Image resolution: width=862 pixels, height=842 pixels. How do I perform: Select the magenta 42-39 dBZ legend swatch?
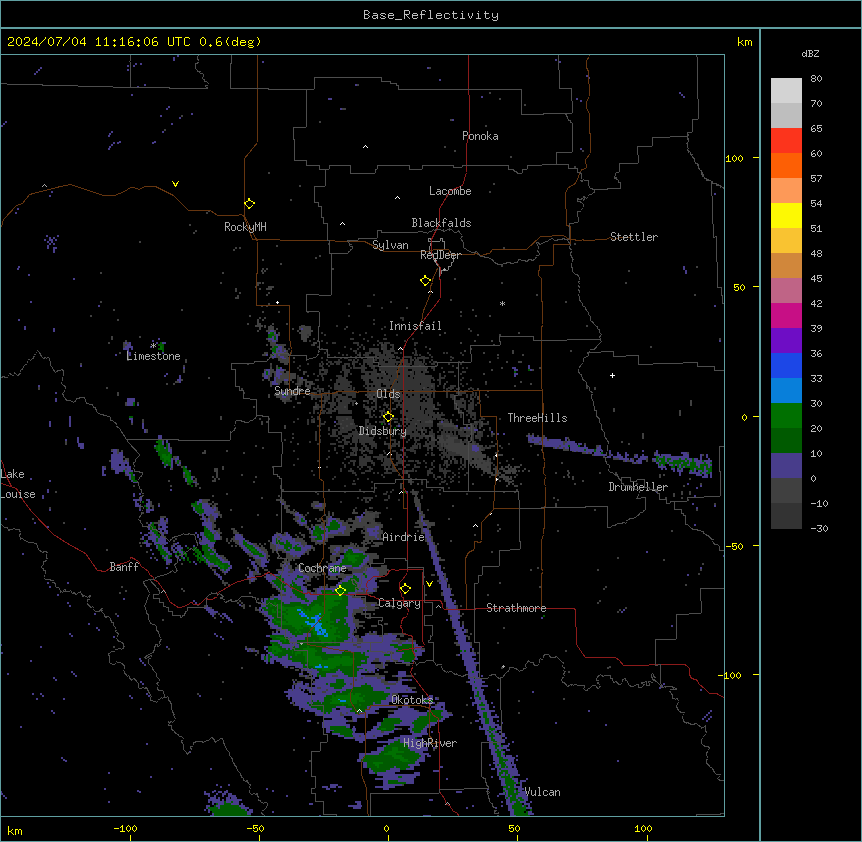[786, 316]
